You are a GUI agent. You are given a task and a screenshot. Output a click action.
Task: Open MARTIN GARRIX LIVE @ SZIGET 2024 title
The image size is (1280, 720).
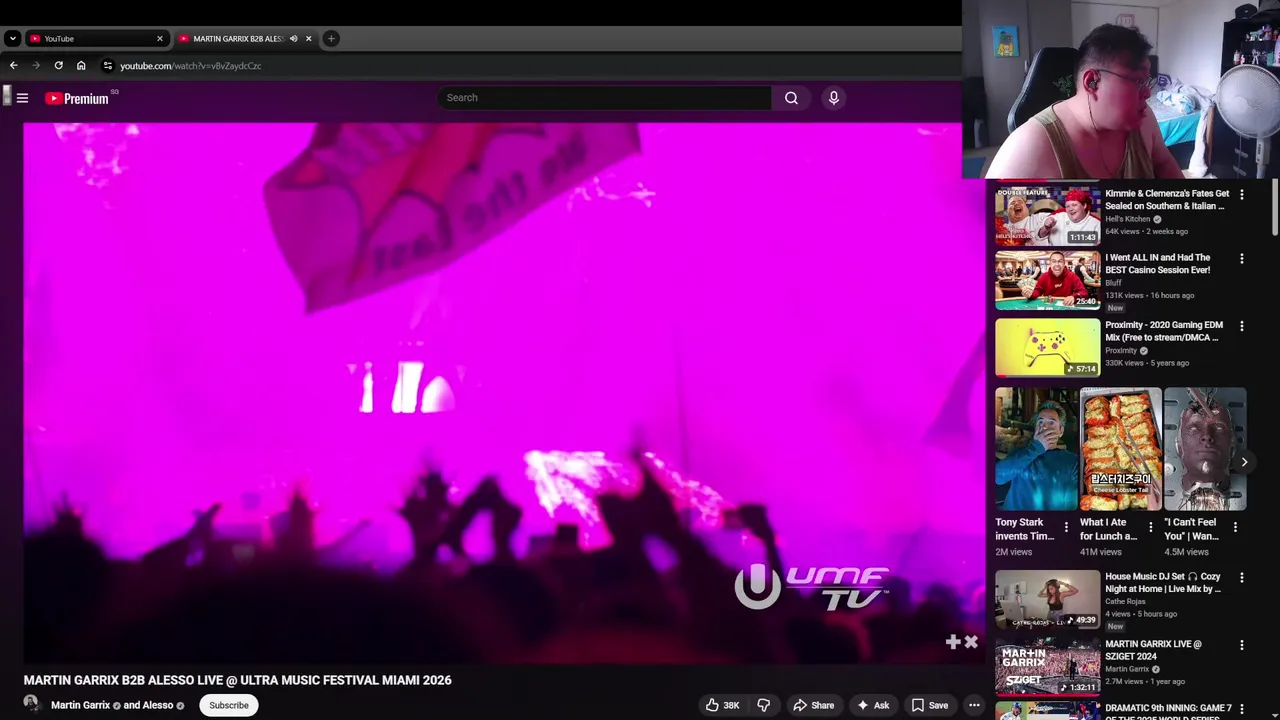[x=1154, y=650]
